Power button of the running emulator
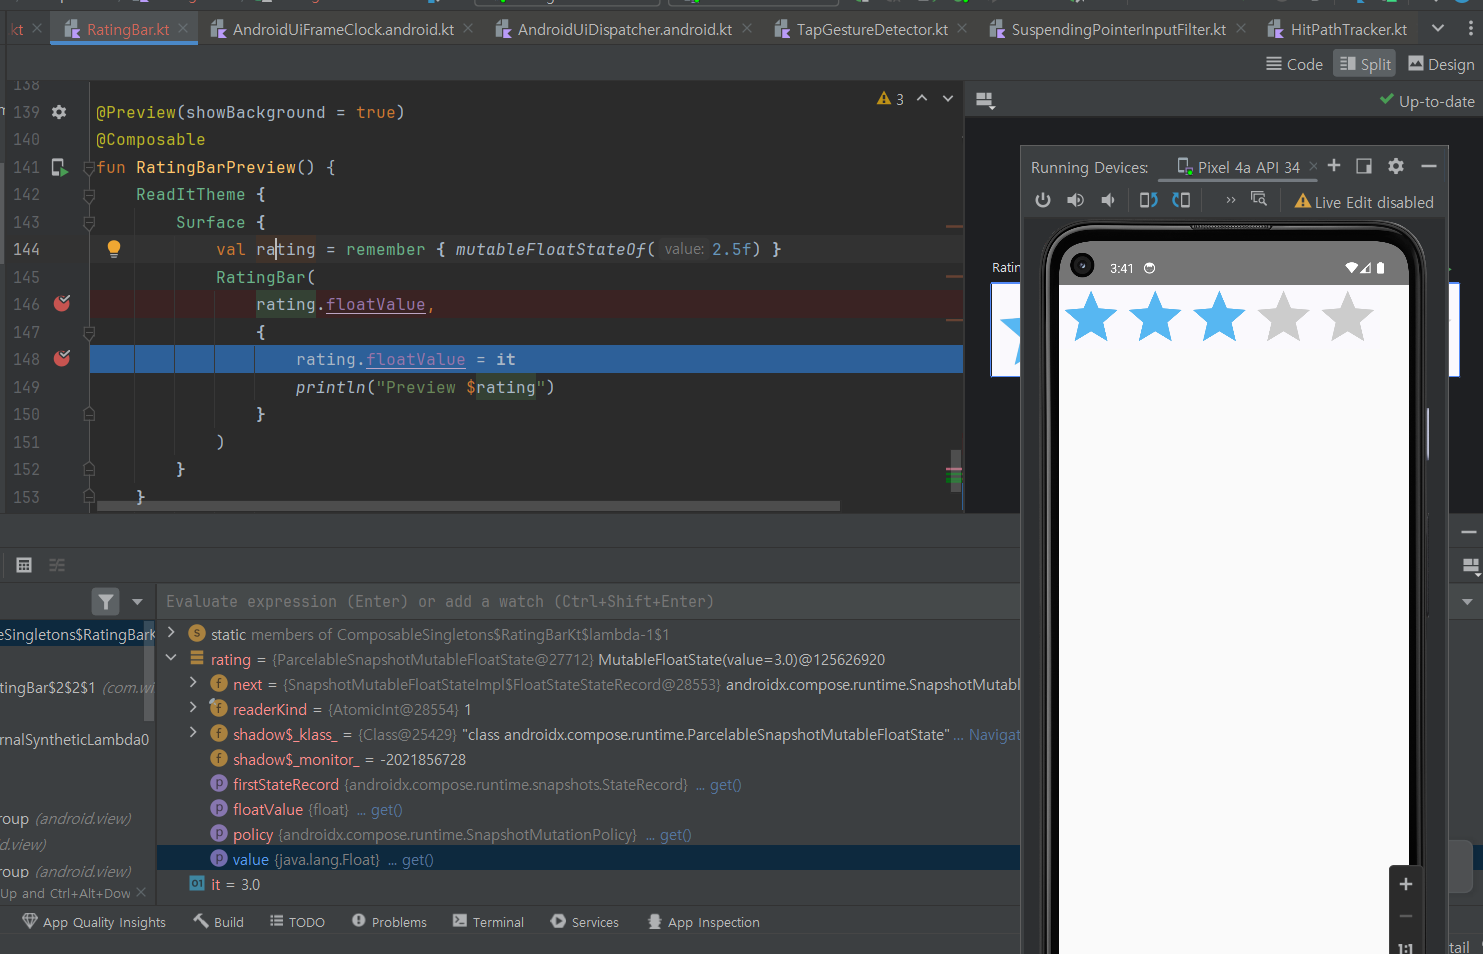The width and height of the screenshot is (1483, 954). click(1043, 200)
